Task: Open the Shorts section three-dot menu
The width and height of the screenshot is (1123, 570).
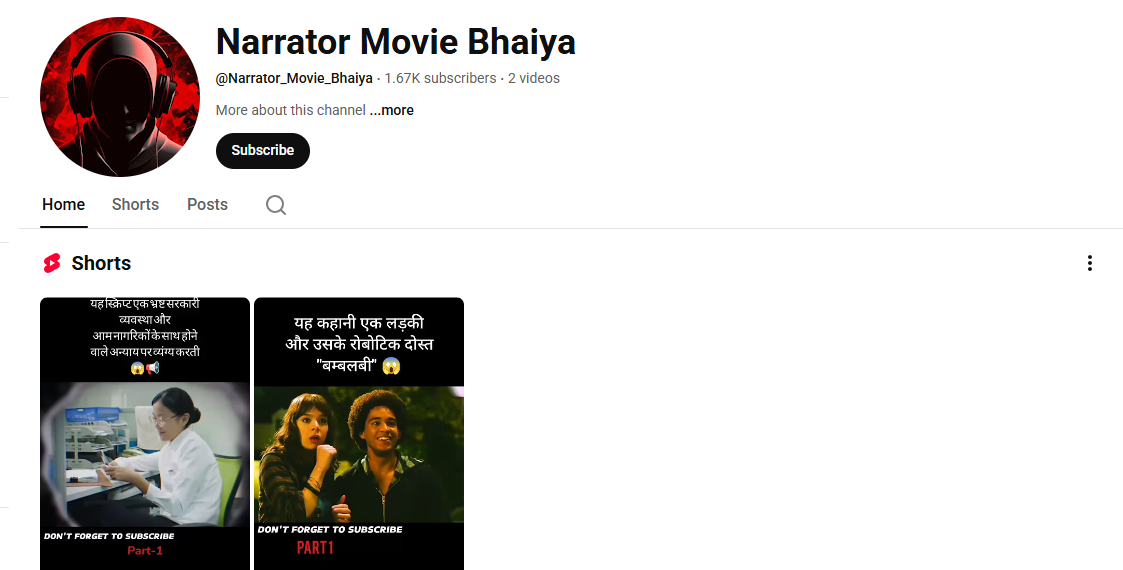Action: click(x=1089, y=264)
